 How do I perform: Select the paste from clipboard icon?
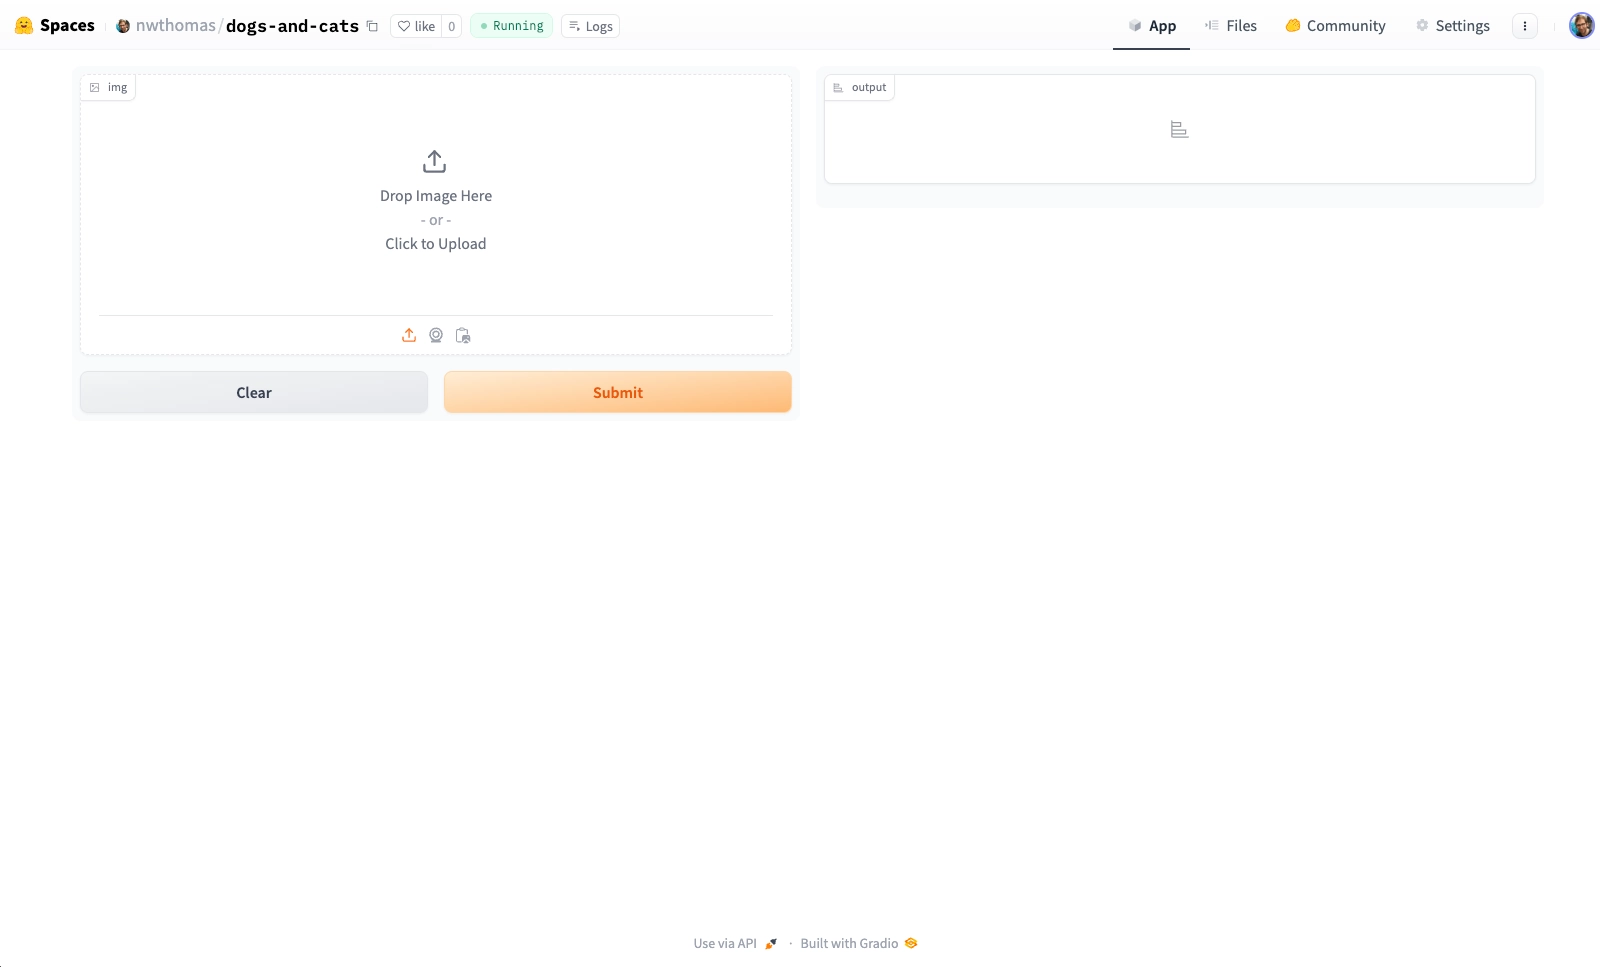click(463, 335)
